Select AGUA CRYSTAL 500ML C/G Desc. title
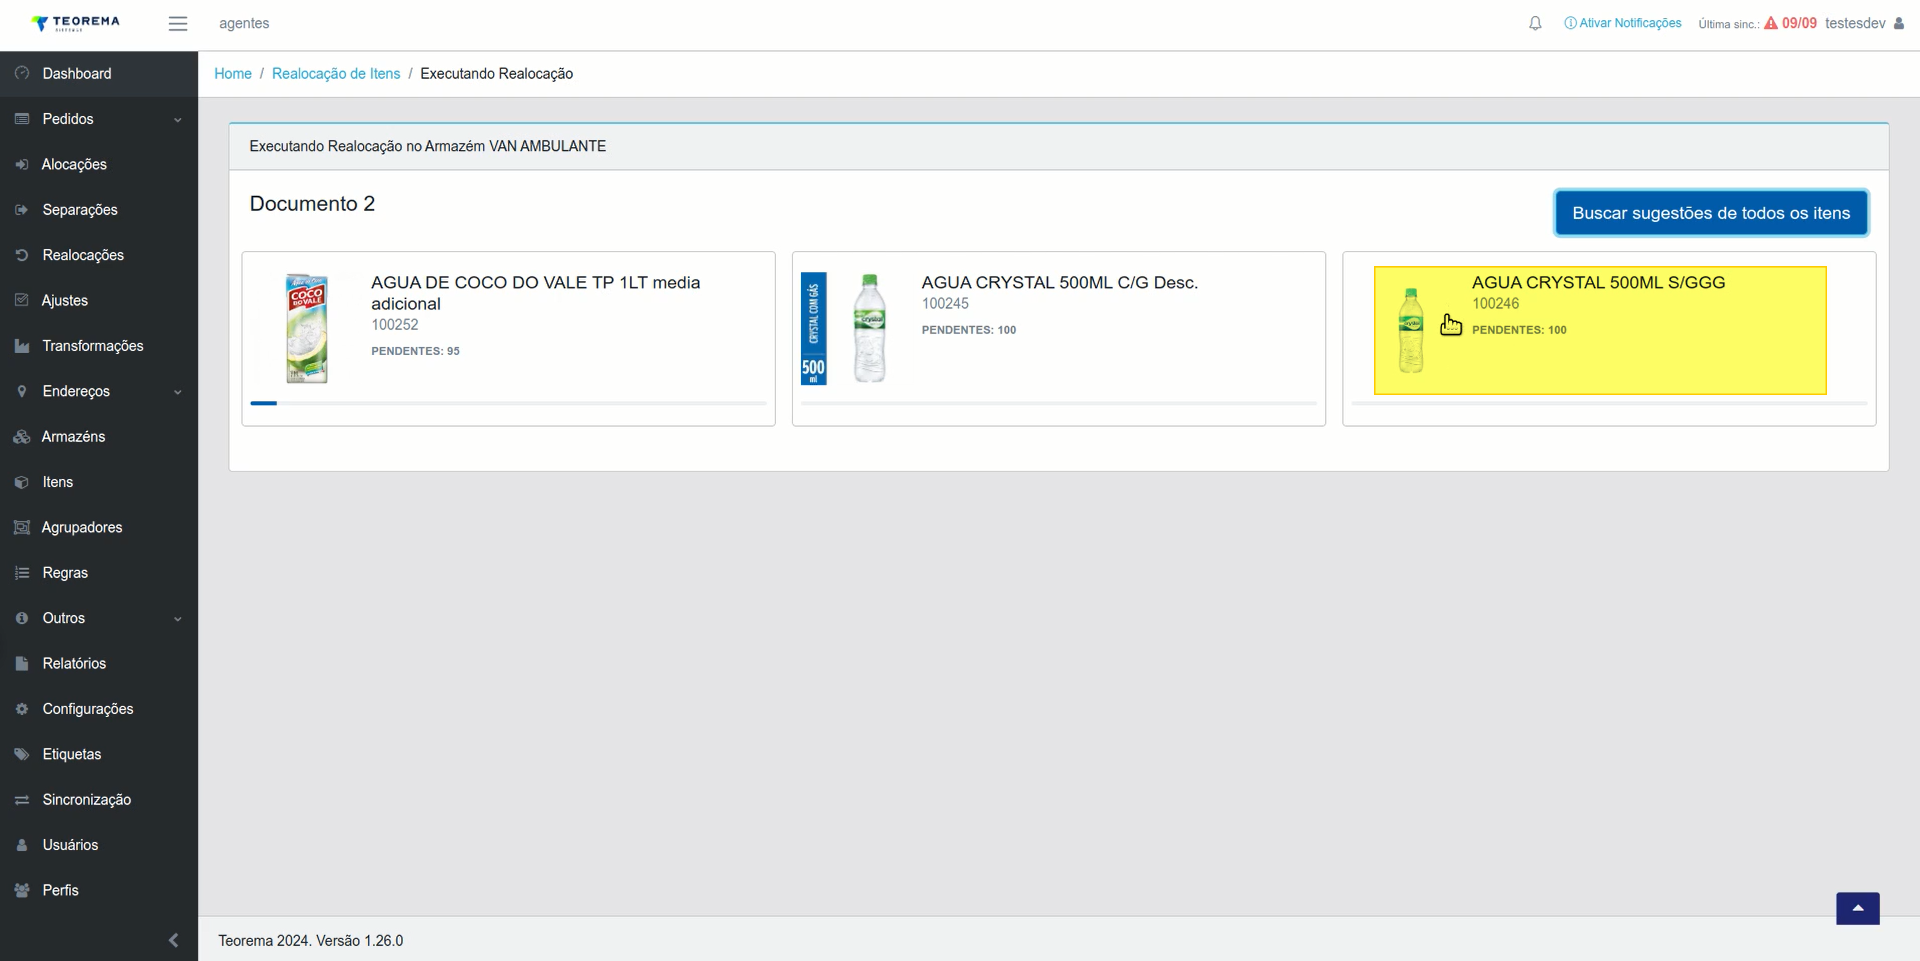Viewport: 1920px width, 961px height. coord(1060,283)
